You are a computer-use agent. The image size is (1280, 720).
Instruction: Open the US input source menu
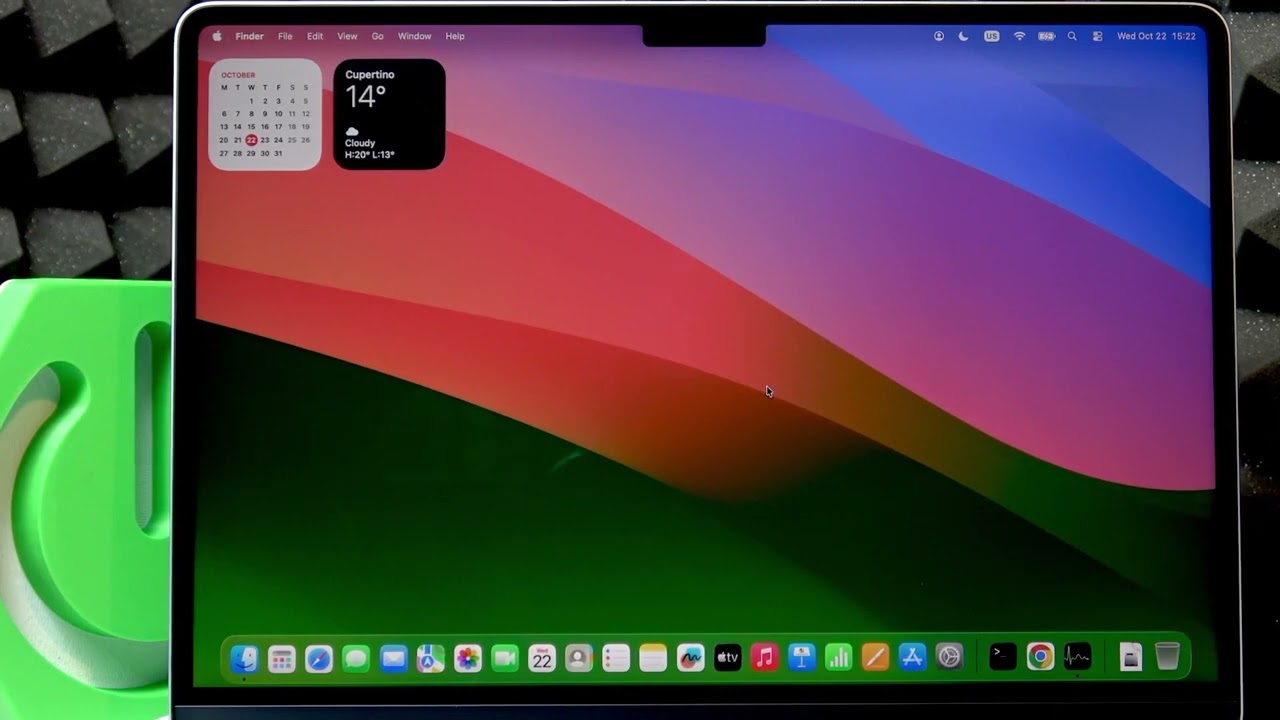tap(991, 36)
